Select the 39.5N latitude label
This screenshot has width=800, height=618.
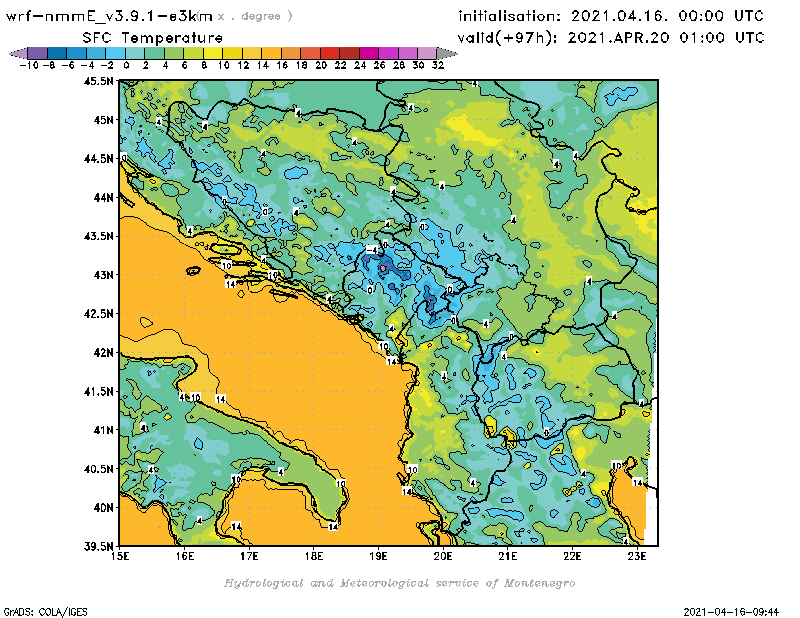[x=98, y=546]
